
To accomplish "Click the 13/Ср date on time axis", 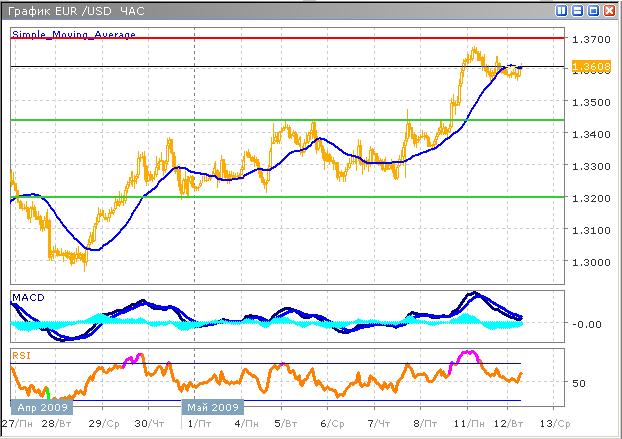I will click(x=558, y=424).
